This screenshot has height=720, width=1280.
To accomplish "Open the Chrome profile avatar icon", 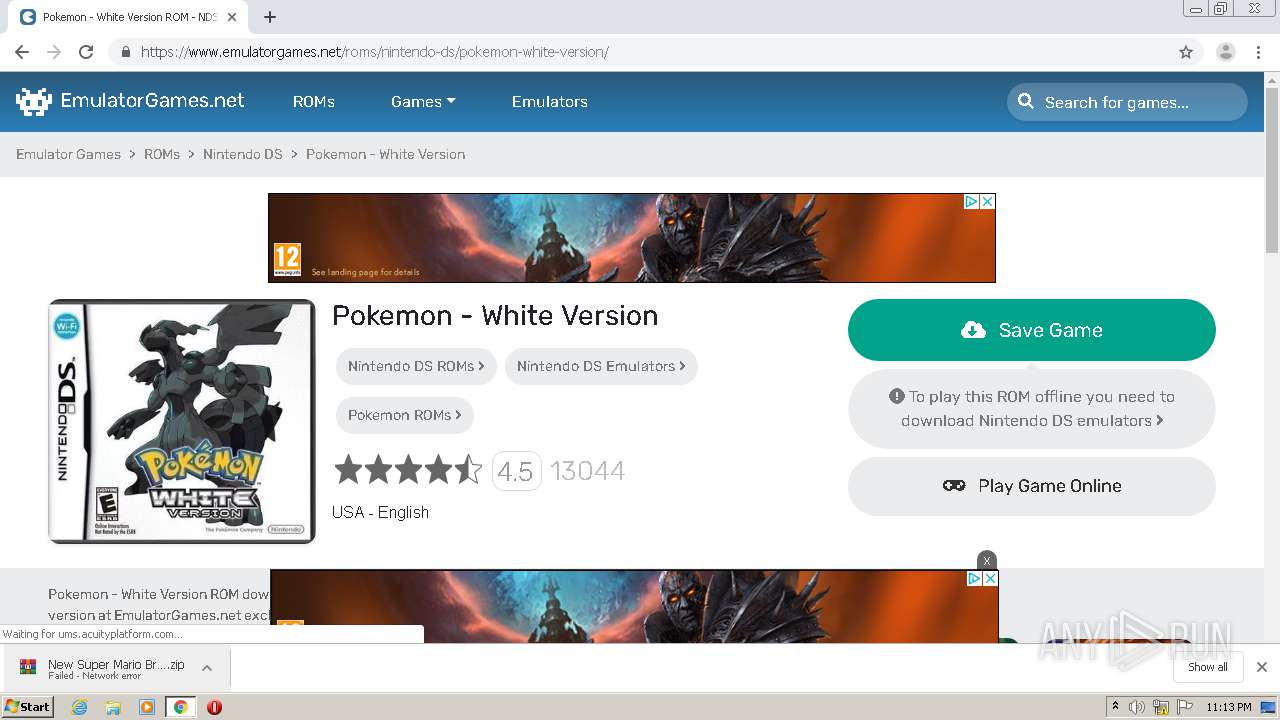I will pos(1225,52).
